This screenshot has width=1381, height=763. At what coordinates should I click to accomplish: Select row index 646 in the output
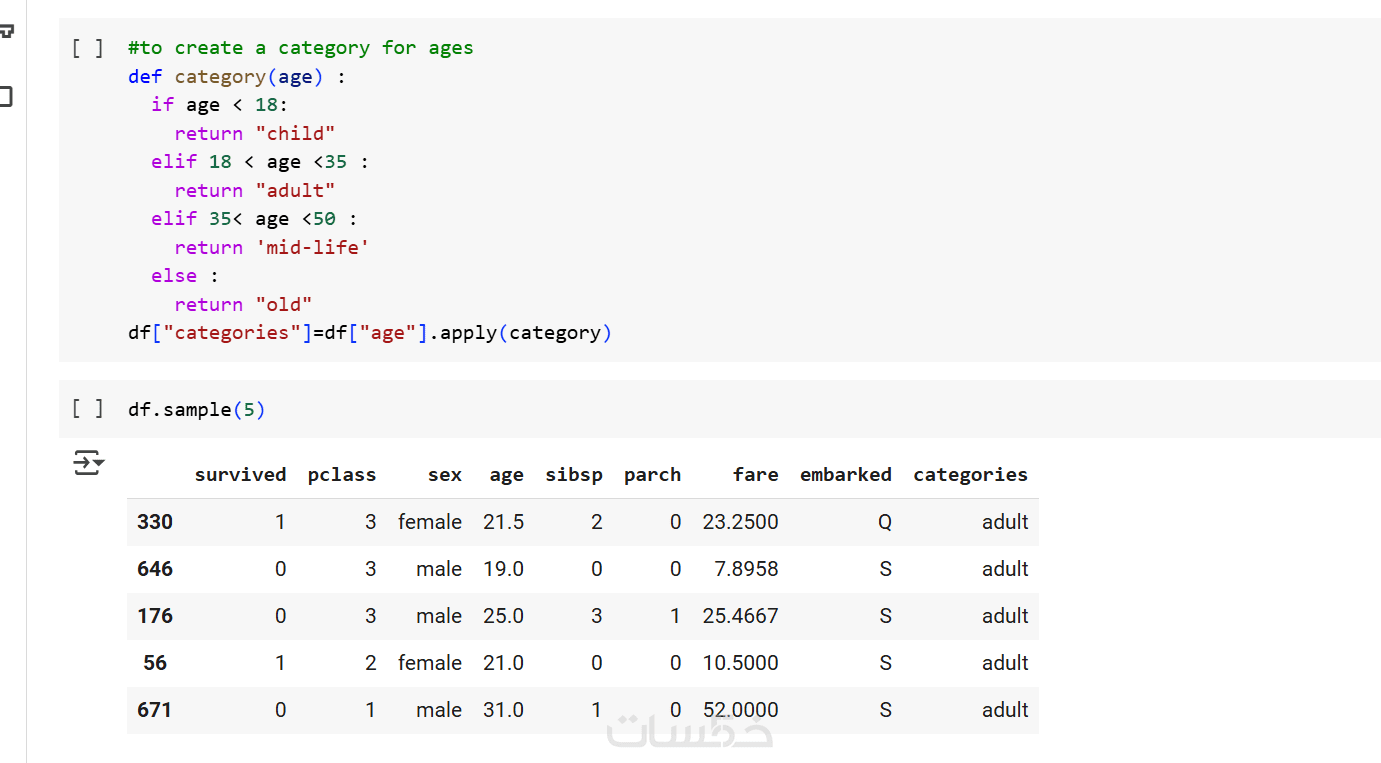tap(155, 569)
